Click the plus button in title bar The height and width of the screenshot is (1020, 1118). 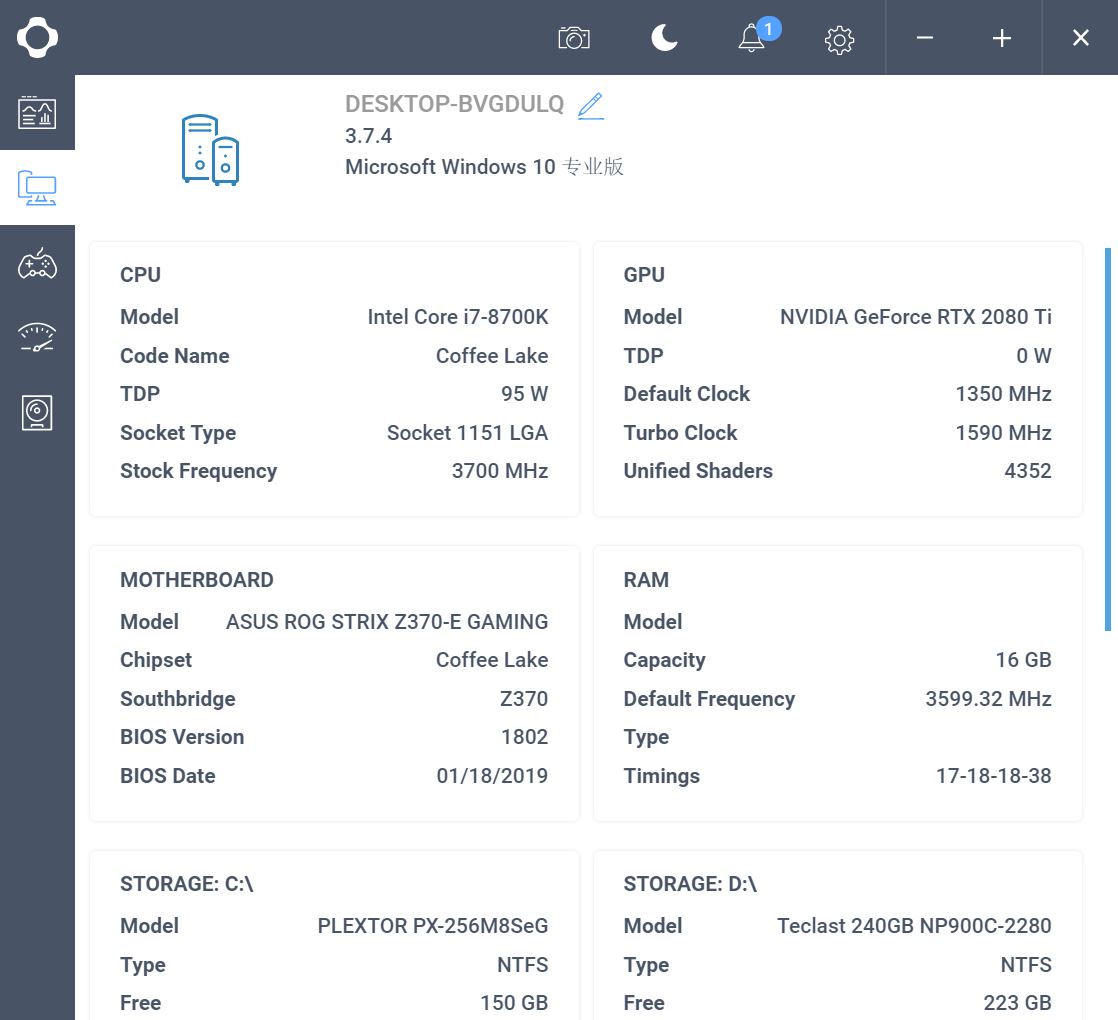click(1002, 38)
